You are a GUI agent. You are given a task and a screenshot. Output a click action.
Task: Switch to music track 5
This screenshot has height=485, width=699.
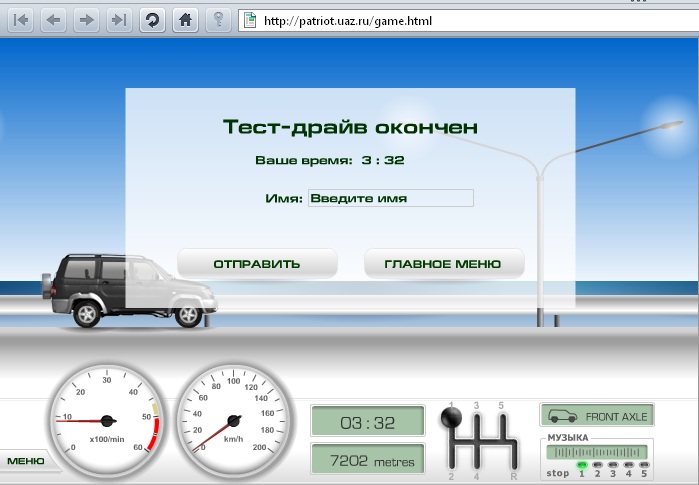[x=644, y=465]
